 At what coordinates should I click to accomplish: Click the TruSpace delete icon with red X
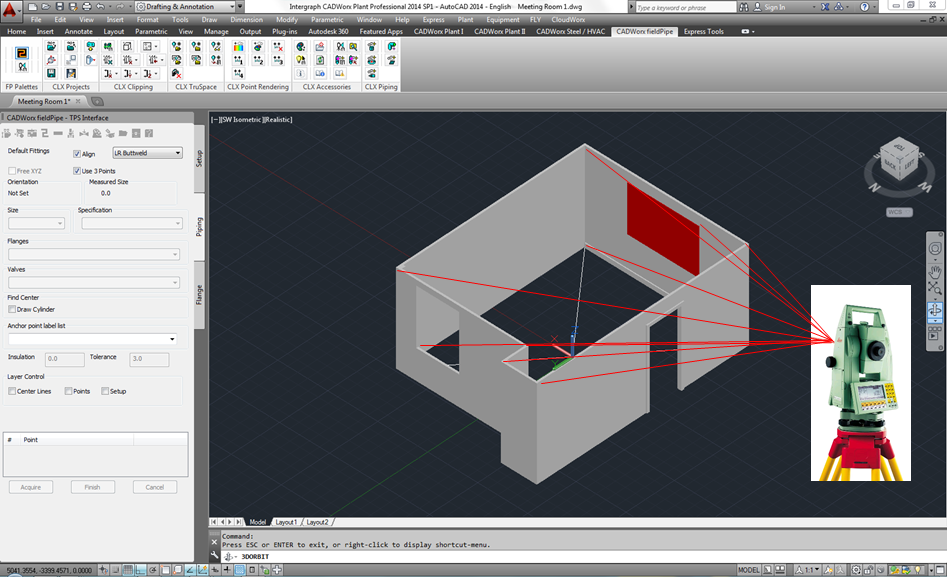[x=176, y=73]
